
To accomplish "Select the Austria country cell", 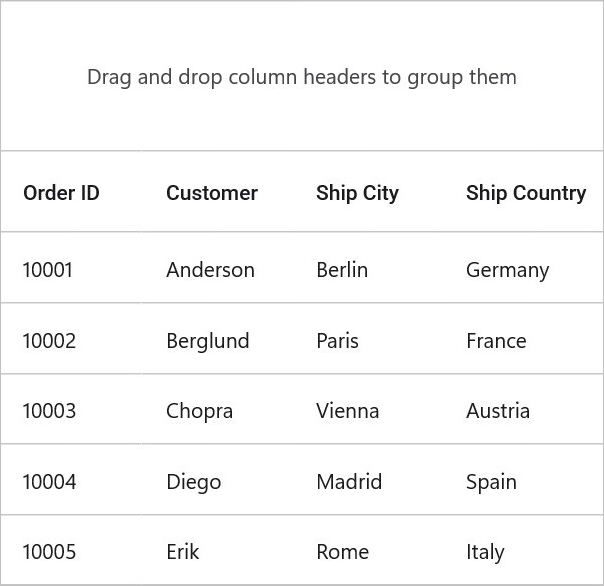I will pyautogui.click(x=498, y=411).
